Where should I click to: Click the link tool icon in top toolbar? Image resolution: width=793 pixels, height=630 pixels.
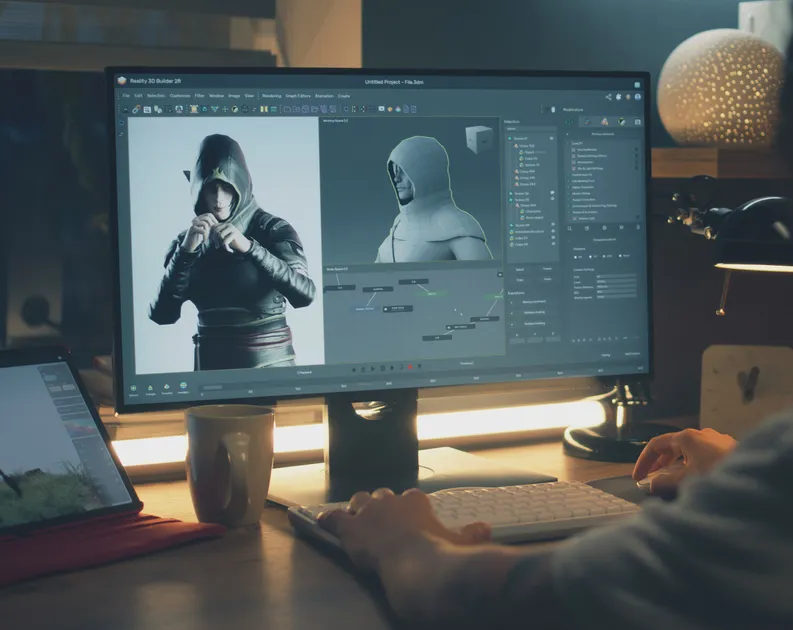(x=136, y=108)
